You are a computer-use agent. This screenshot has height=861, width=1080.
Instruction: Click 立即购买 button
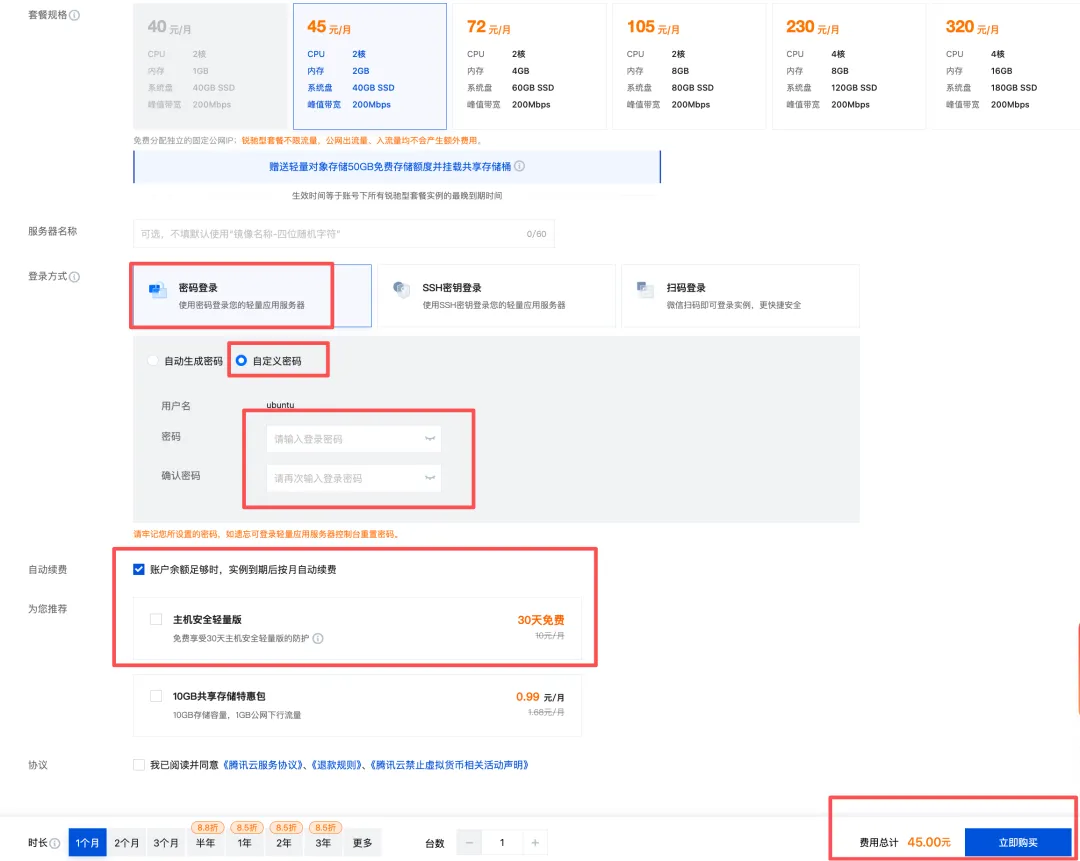tap(1018, 842)
